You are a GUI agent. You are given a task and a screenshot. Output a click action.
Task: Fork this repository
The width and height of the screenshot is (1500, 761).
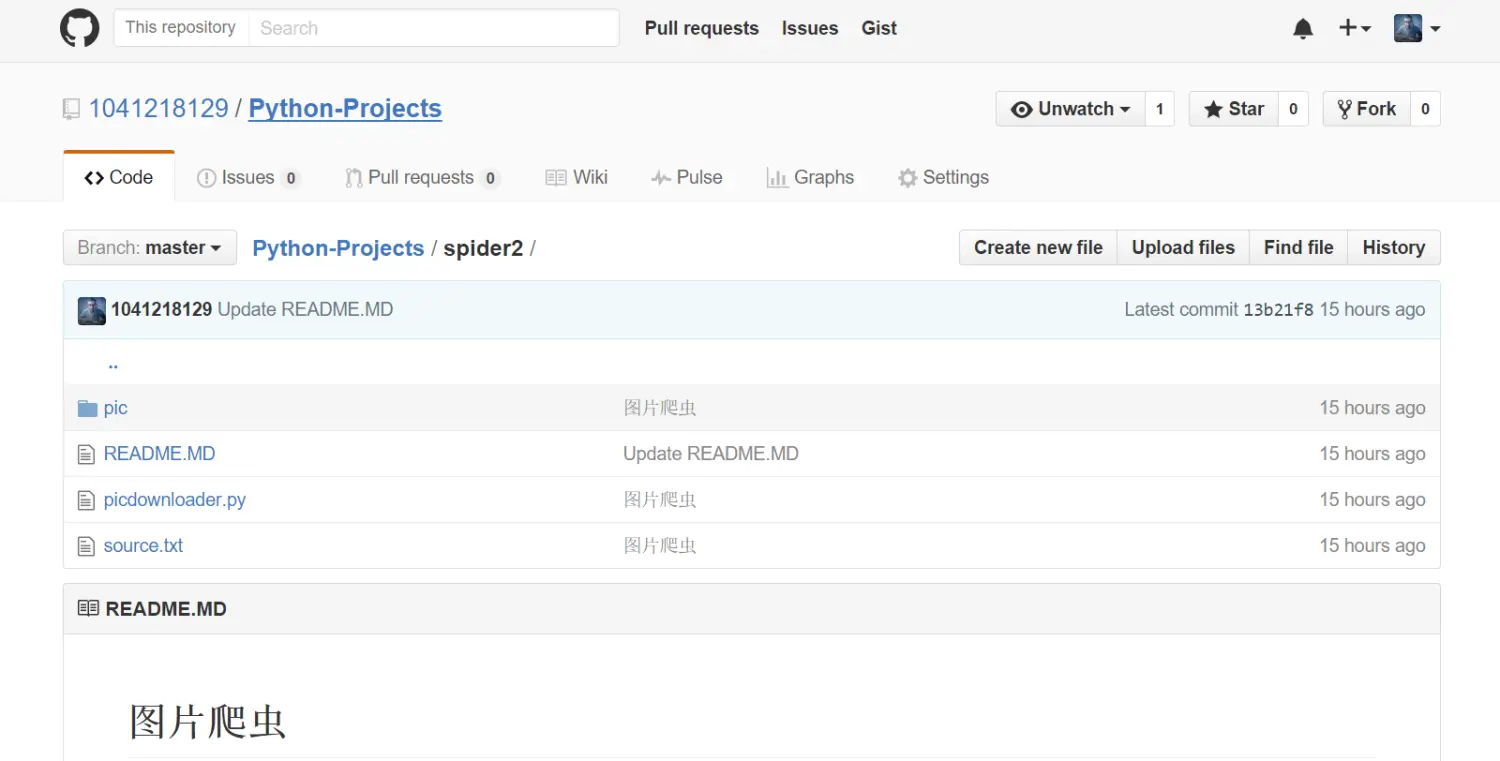[x=1366, y=109]
